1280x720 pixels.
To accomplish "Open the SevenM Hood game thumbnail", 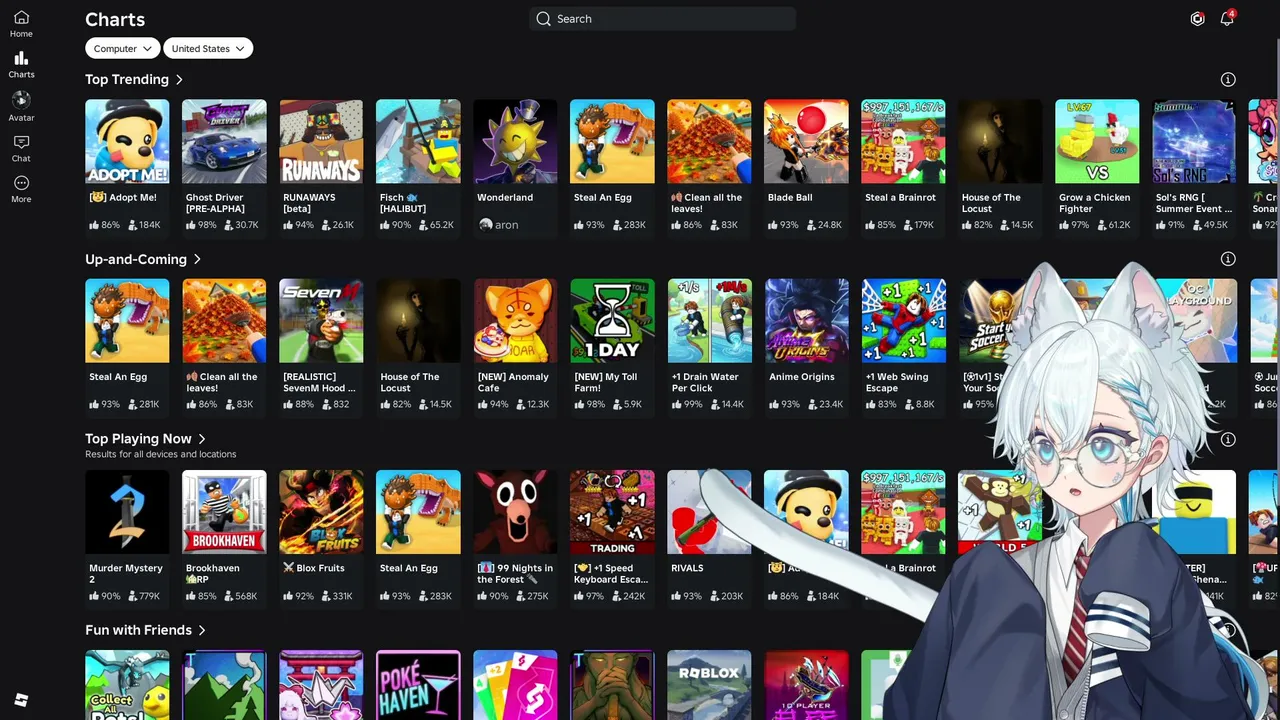I will pos(321,321).
